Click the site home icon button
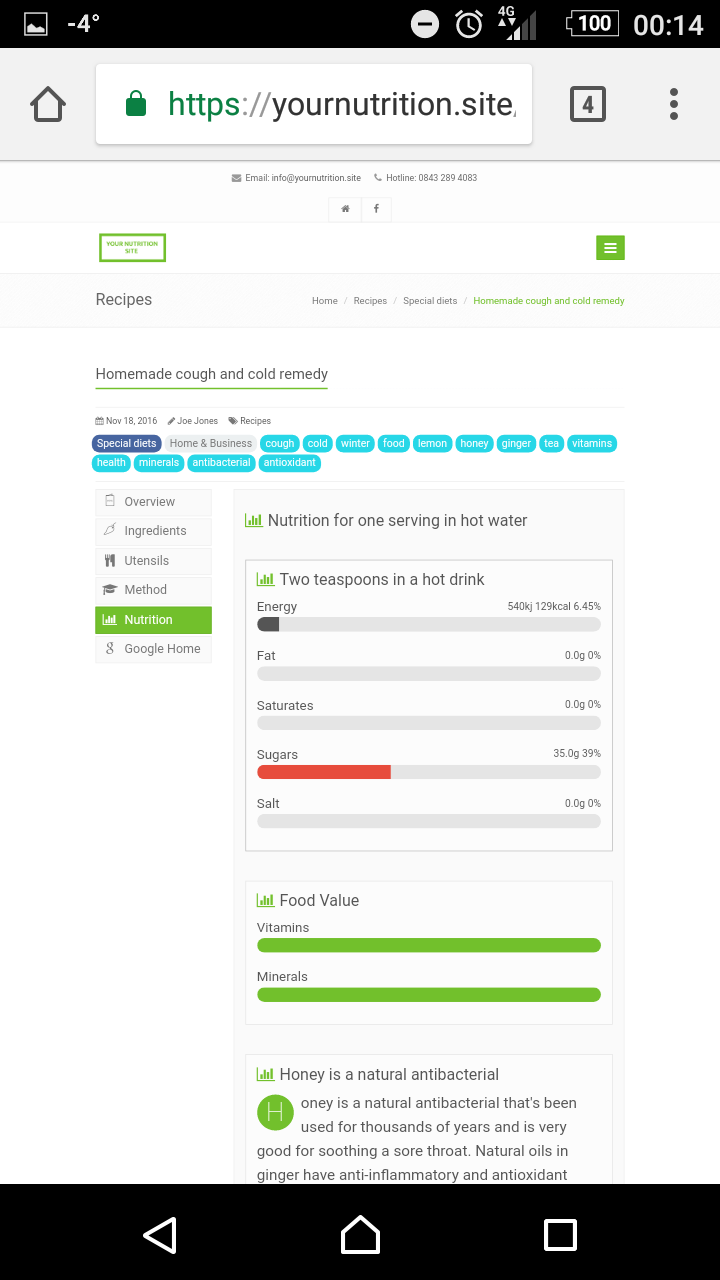Viewport: 720px width, 1280px height. coord(345,208)
